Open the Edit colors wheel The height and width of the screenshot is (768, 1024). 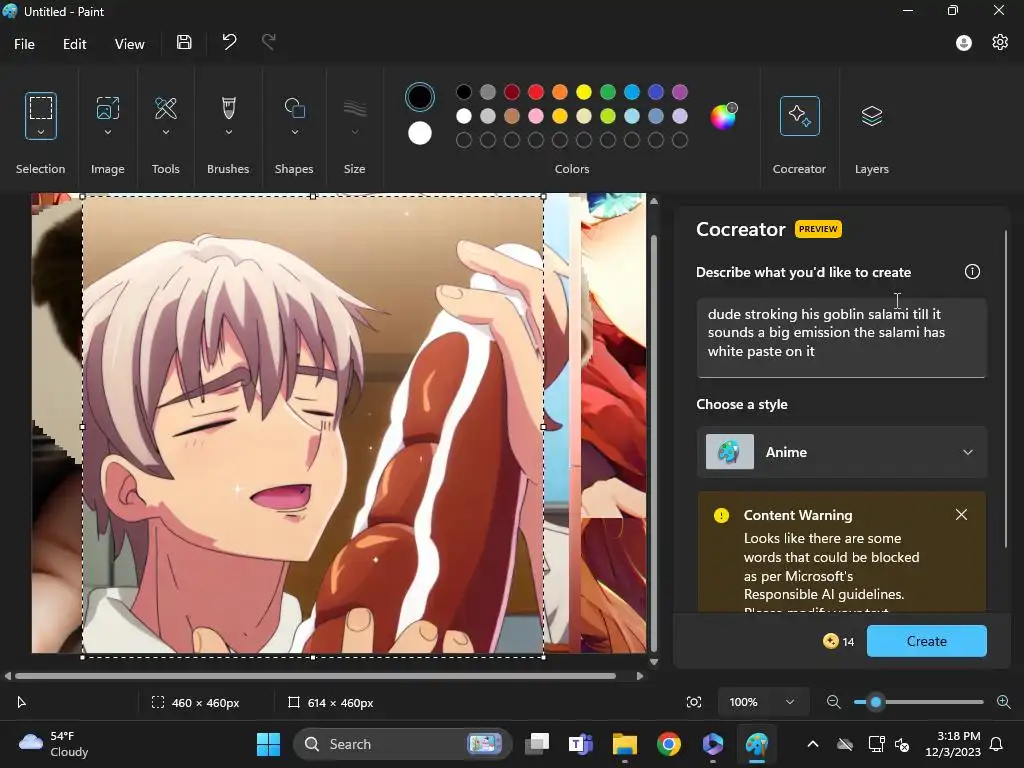coord(724,116)
